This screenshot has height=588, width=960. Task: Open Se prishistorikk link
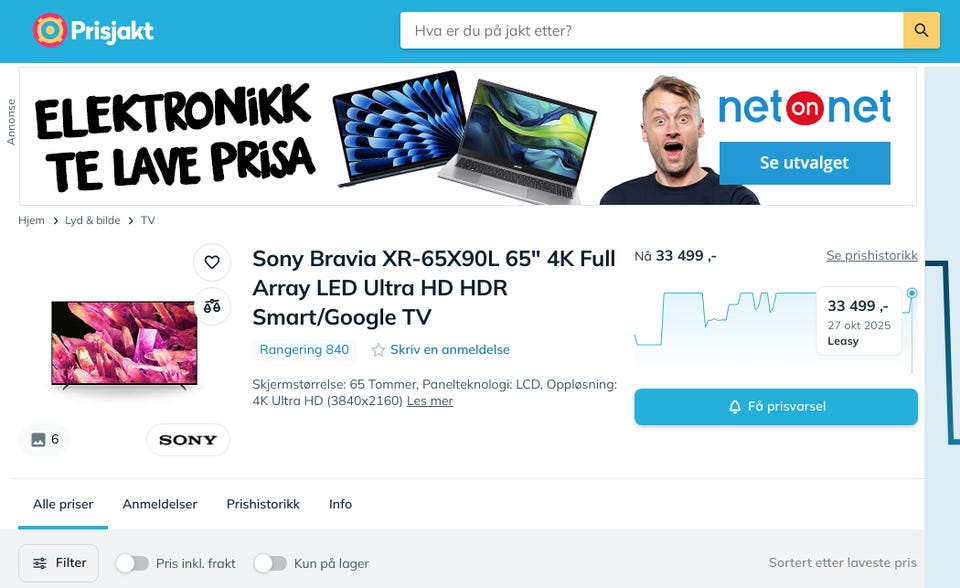(872, 255)
